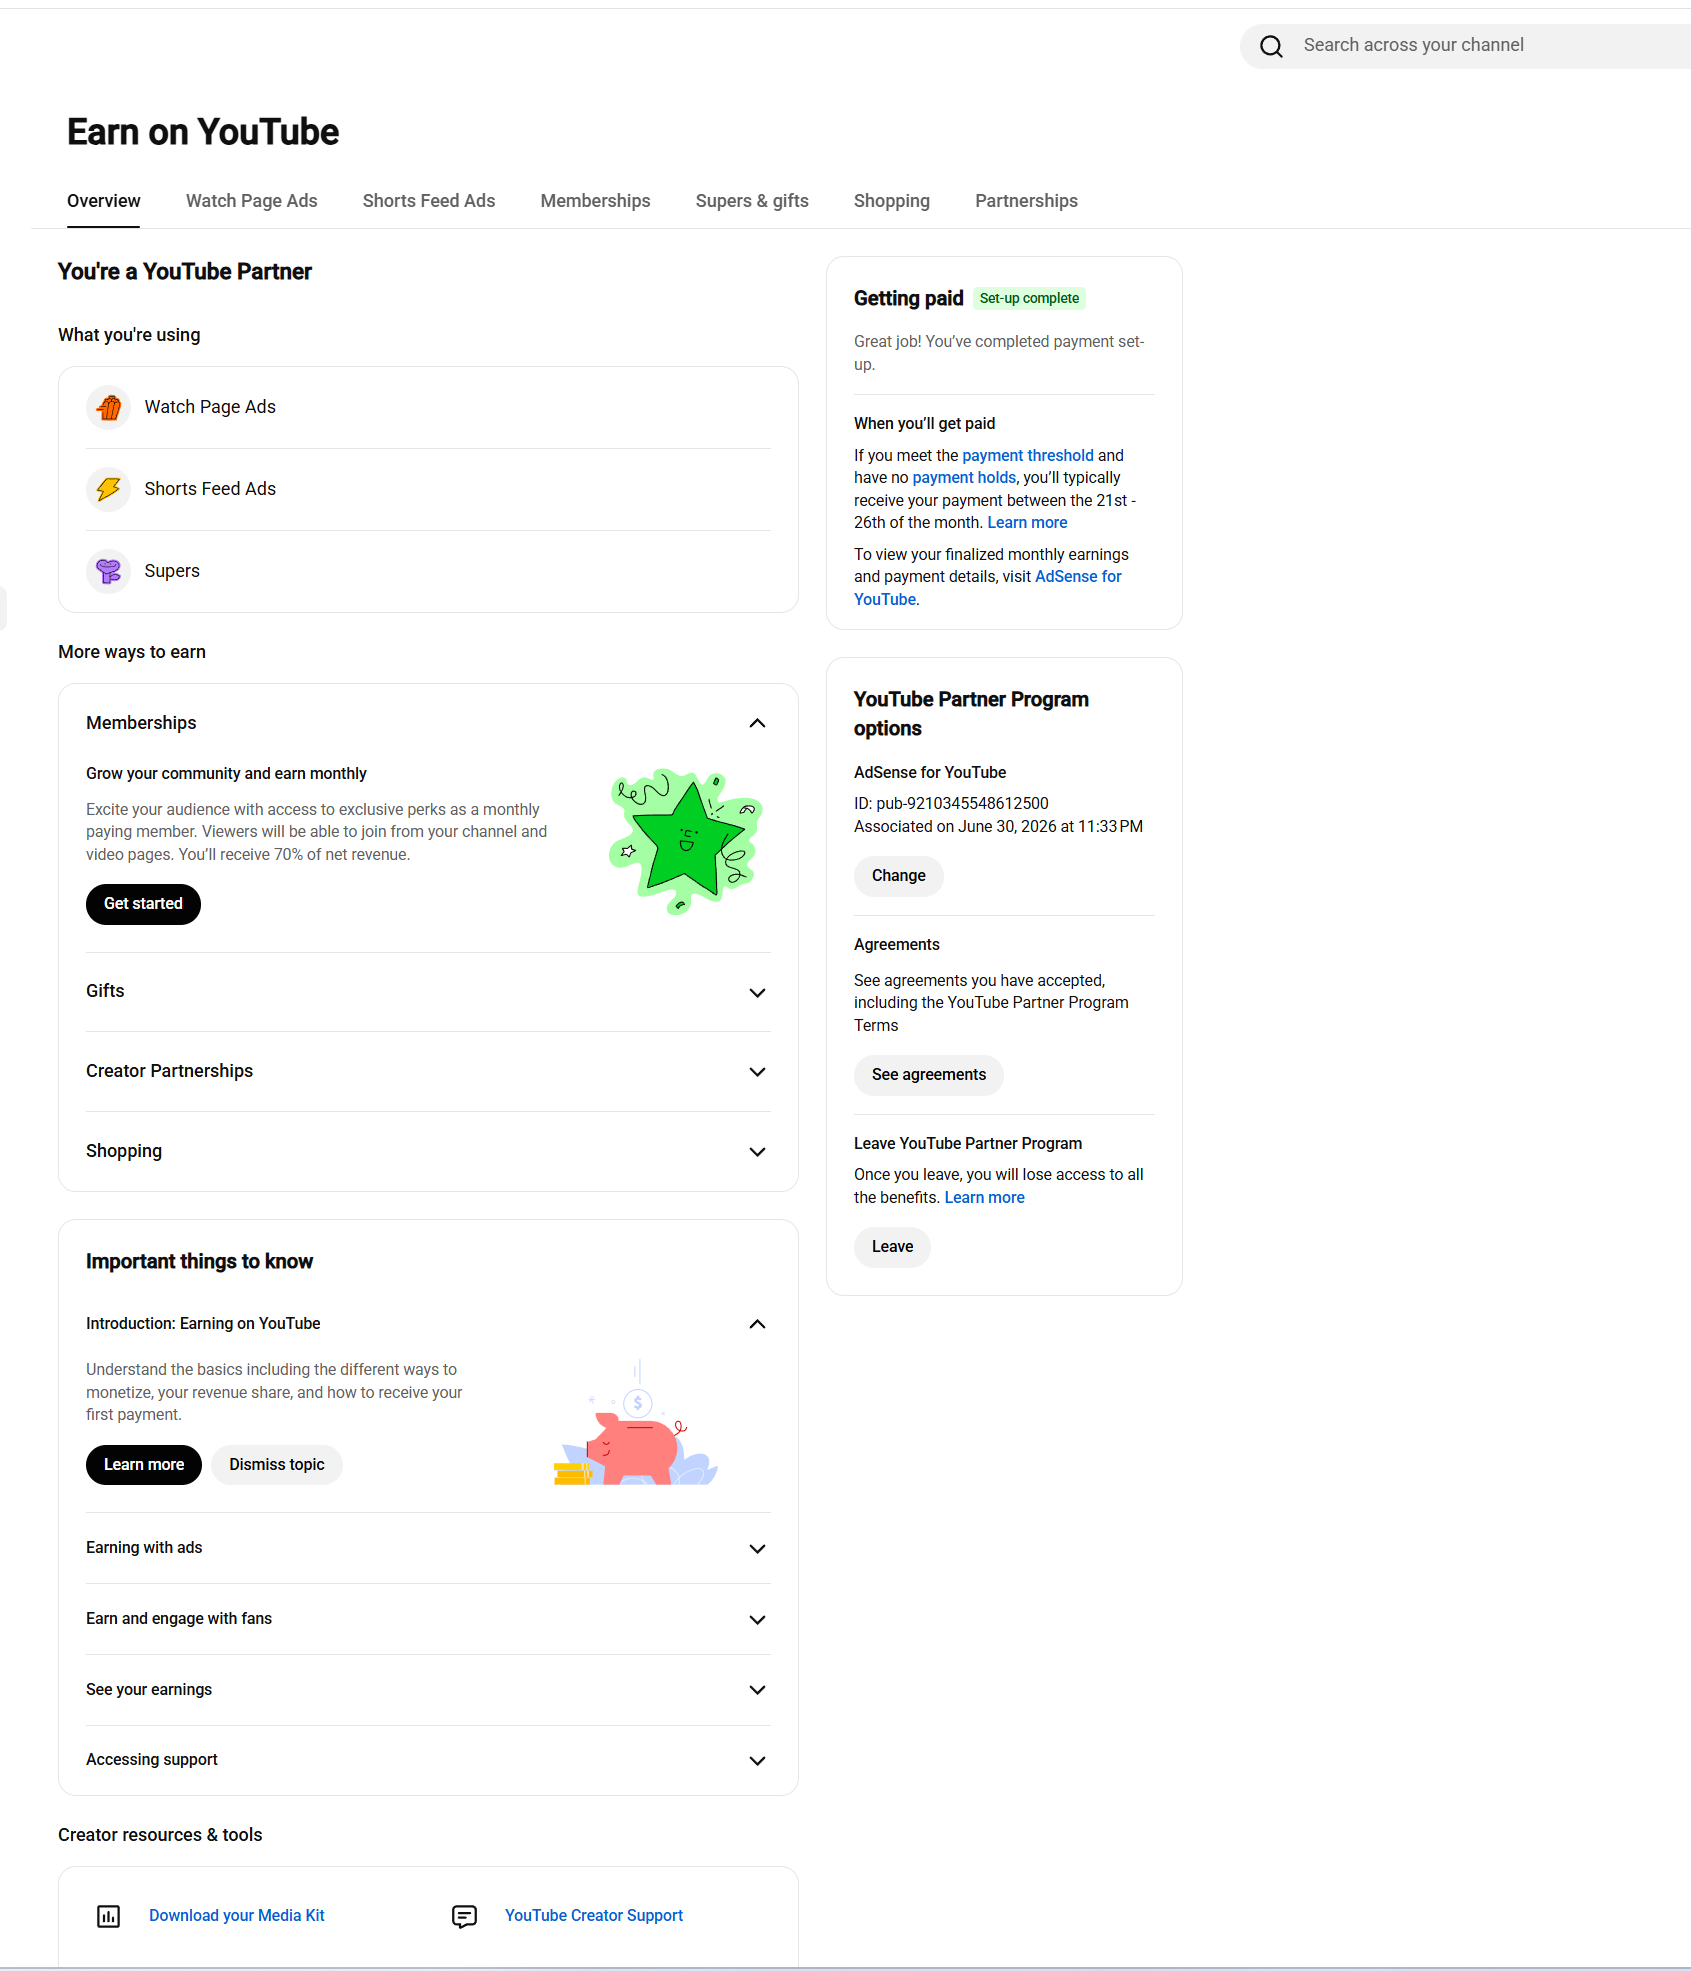
Task: Click the Supers purple icon
Action: click(x=109, y=571)
